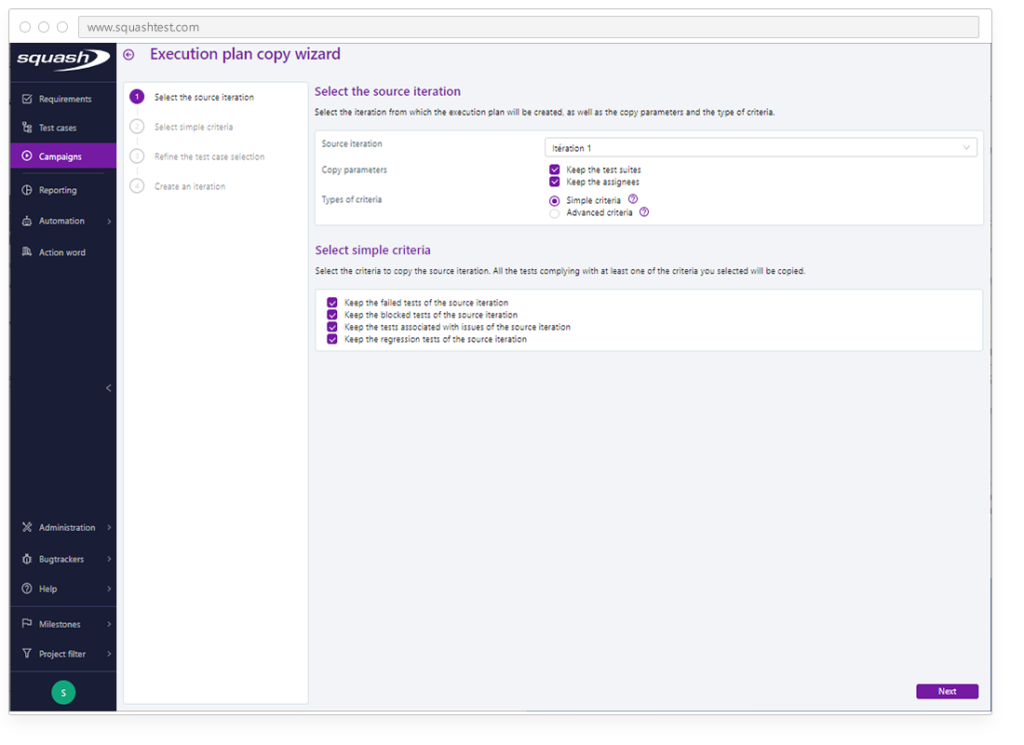1024x745 pixels.
Task: Click the Campaigns play icon
Action: point(27,156)
